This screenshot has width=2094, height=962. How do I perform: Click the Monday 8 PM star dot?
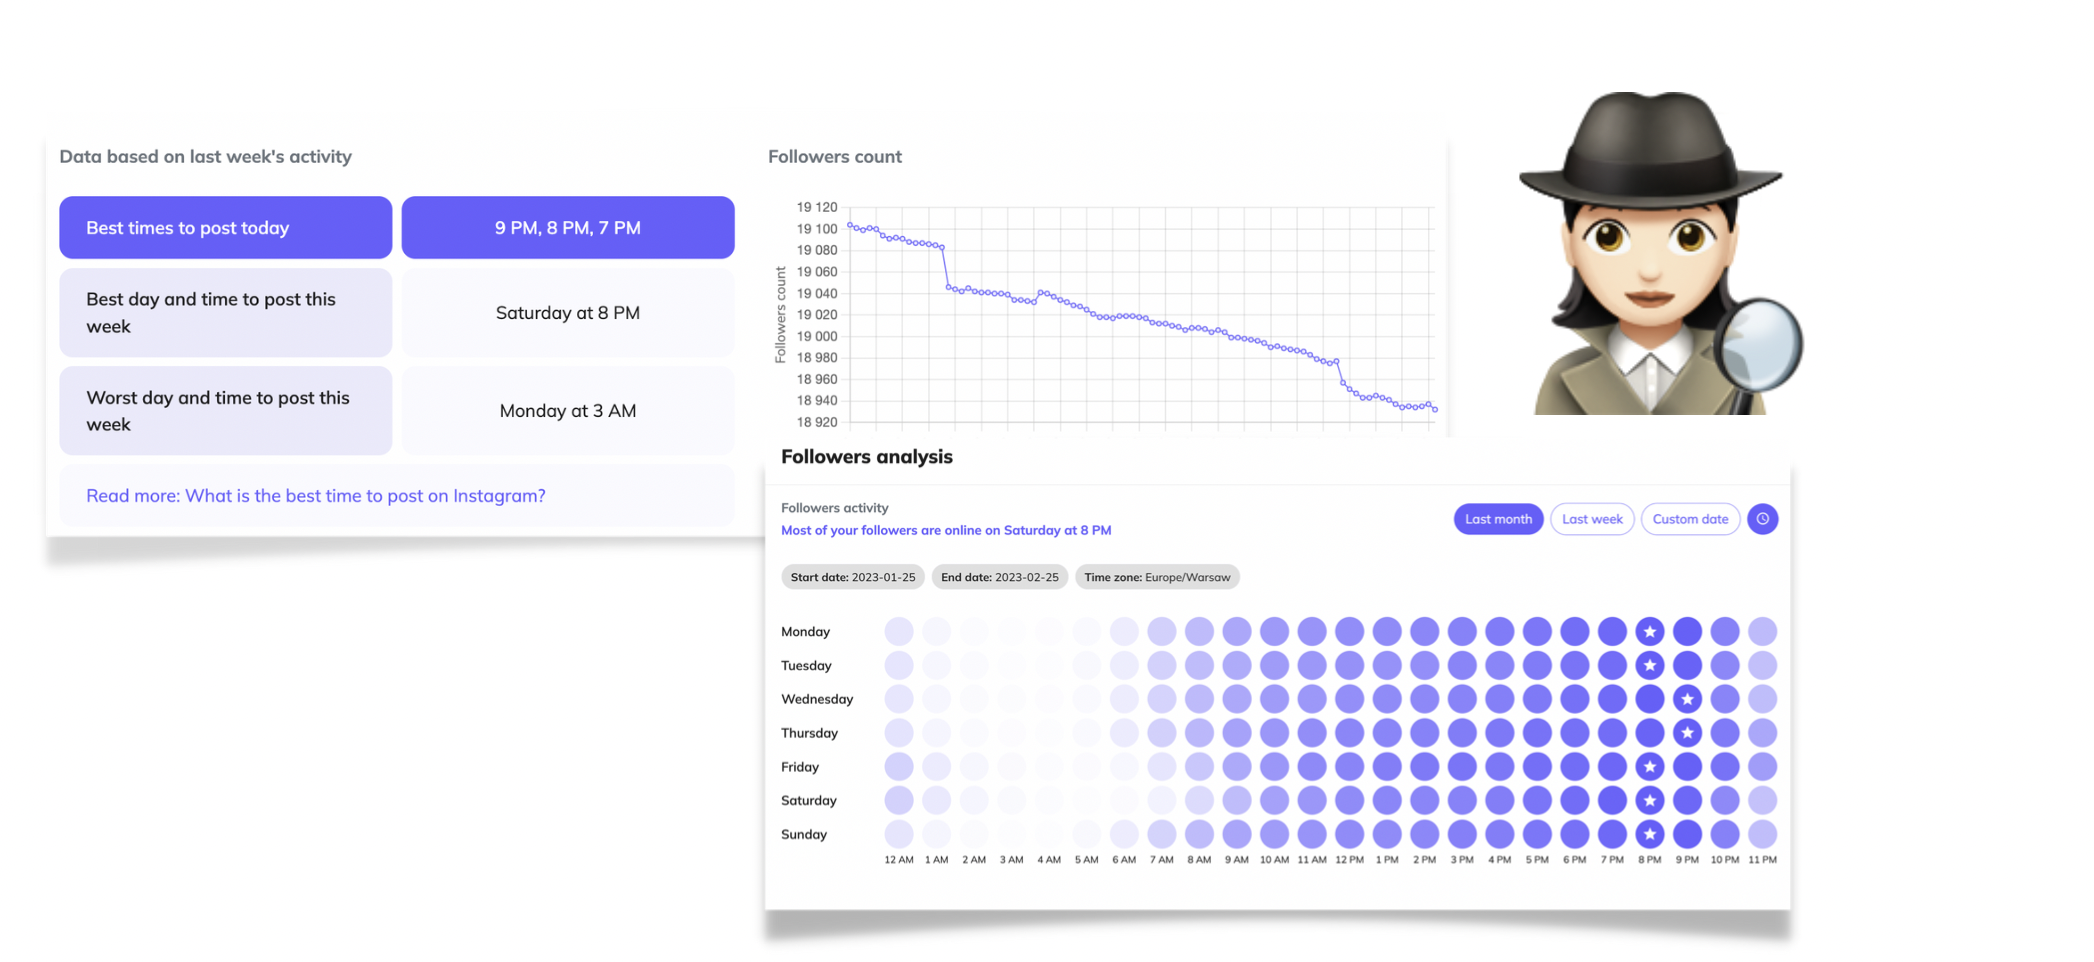[1650, 631]
